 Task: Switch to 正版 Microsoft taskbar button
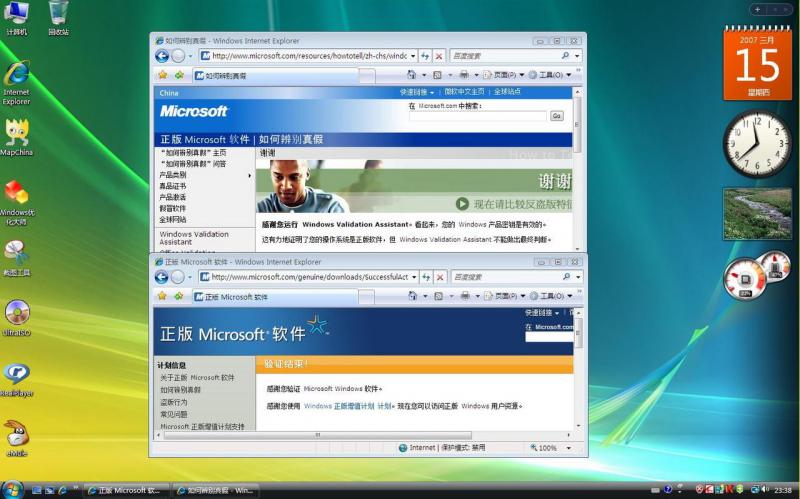pyautogui.click(x=126, y=490)
